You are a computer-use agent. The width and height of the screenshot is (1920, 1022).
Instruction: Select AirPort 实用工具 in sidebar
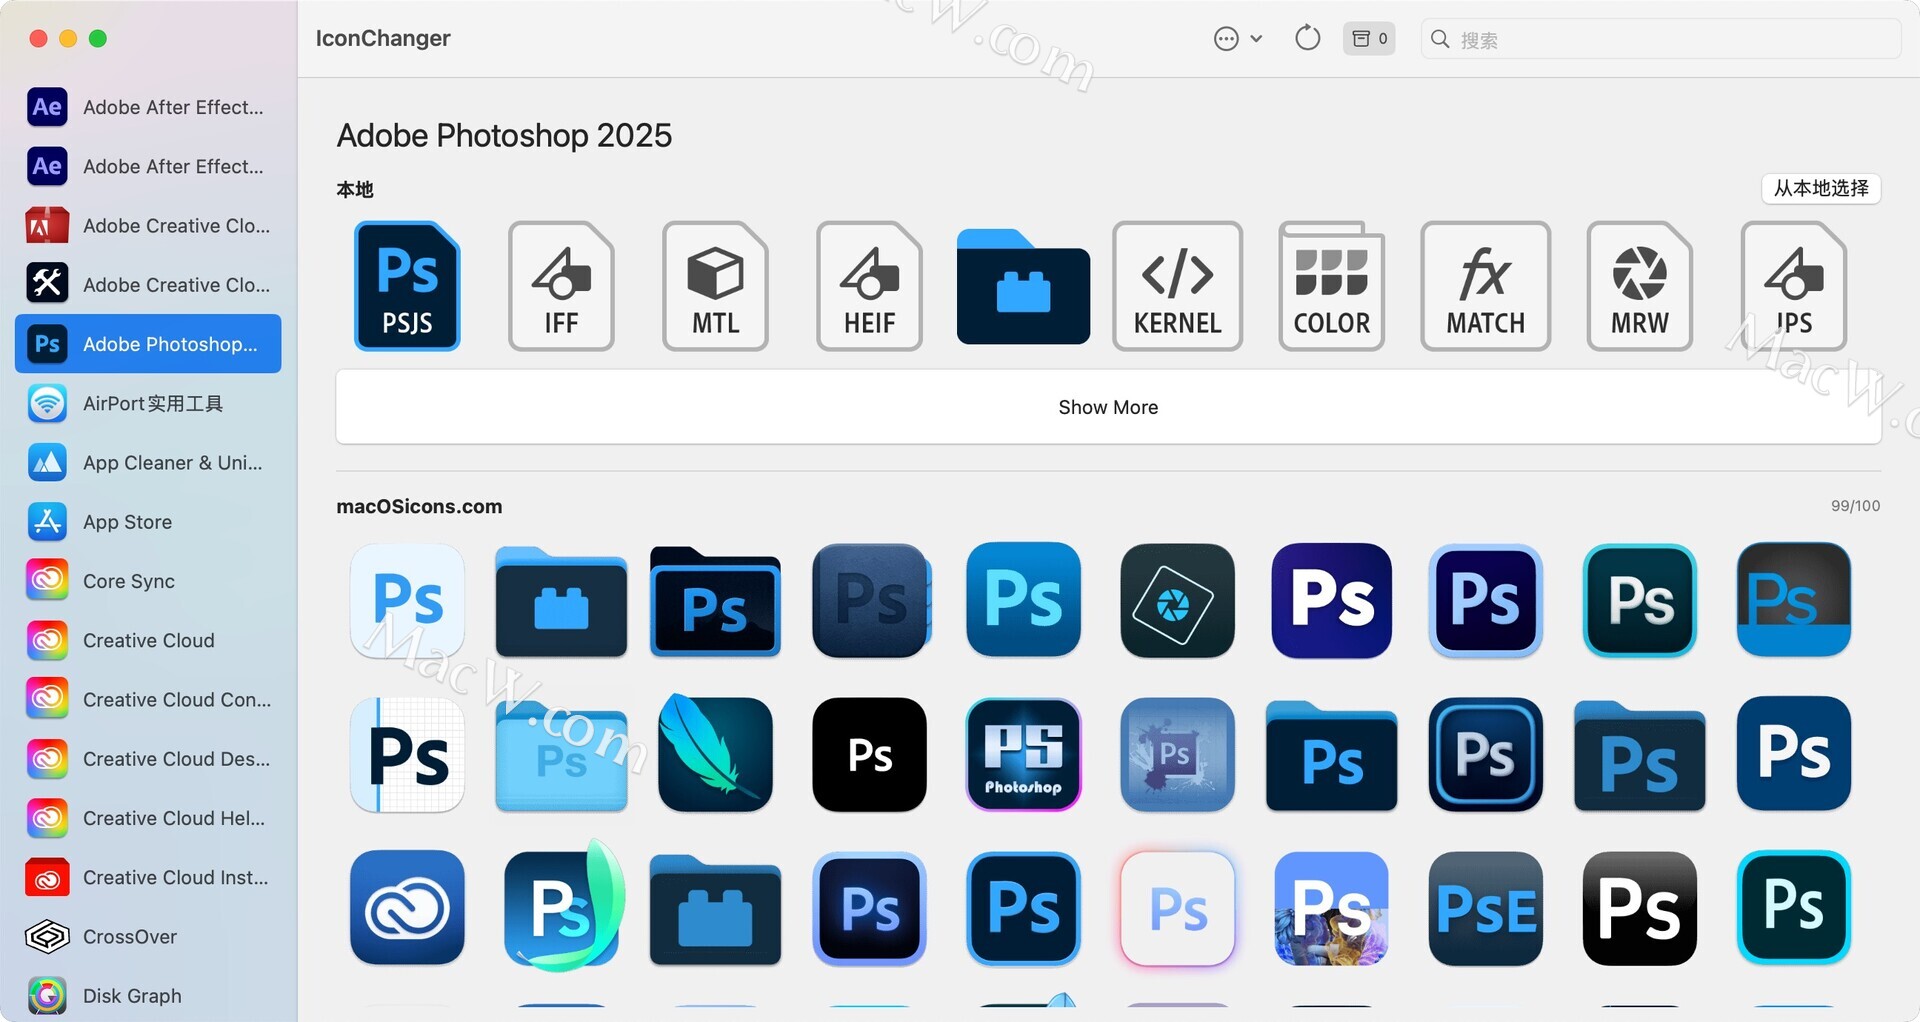(148, 403)
